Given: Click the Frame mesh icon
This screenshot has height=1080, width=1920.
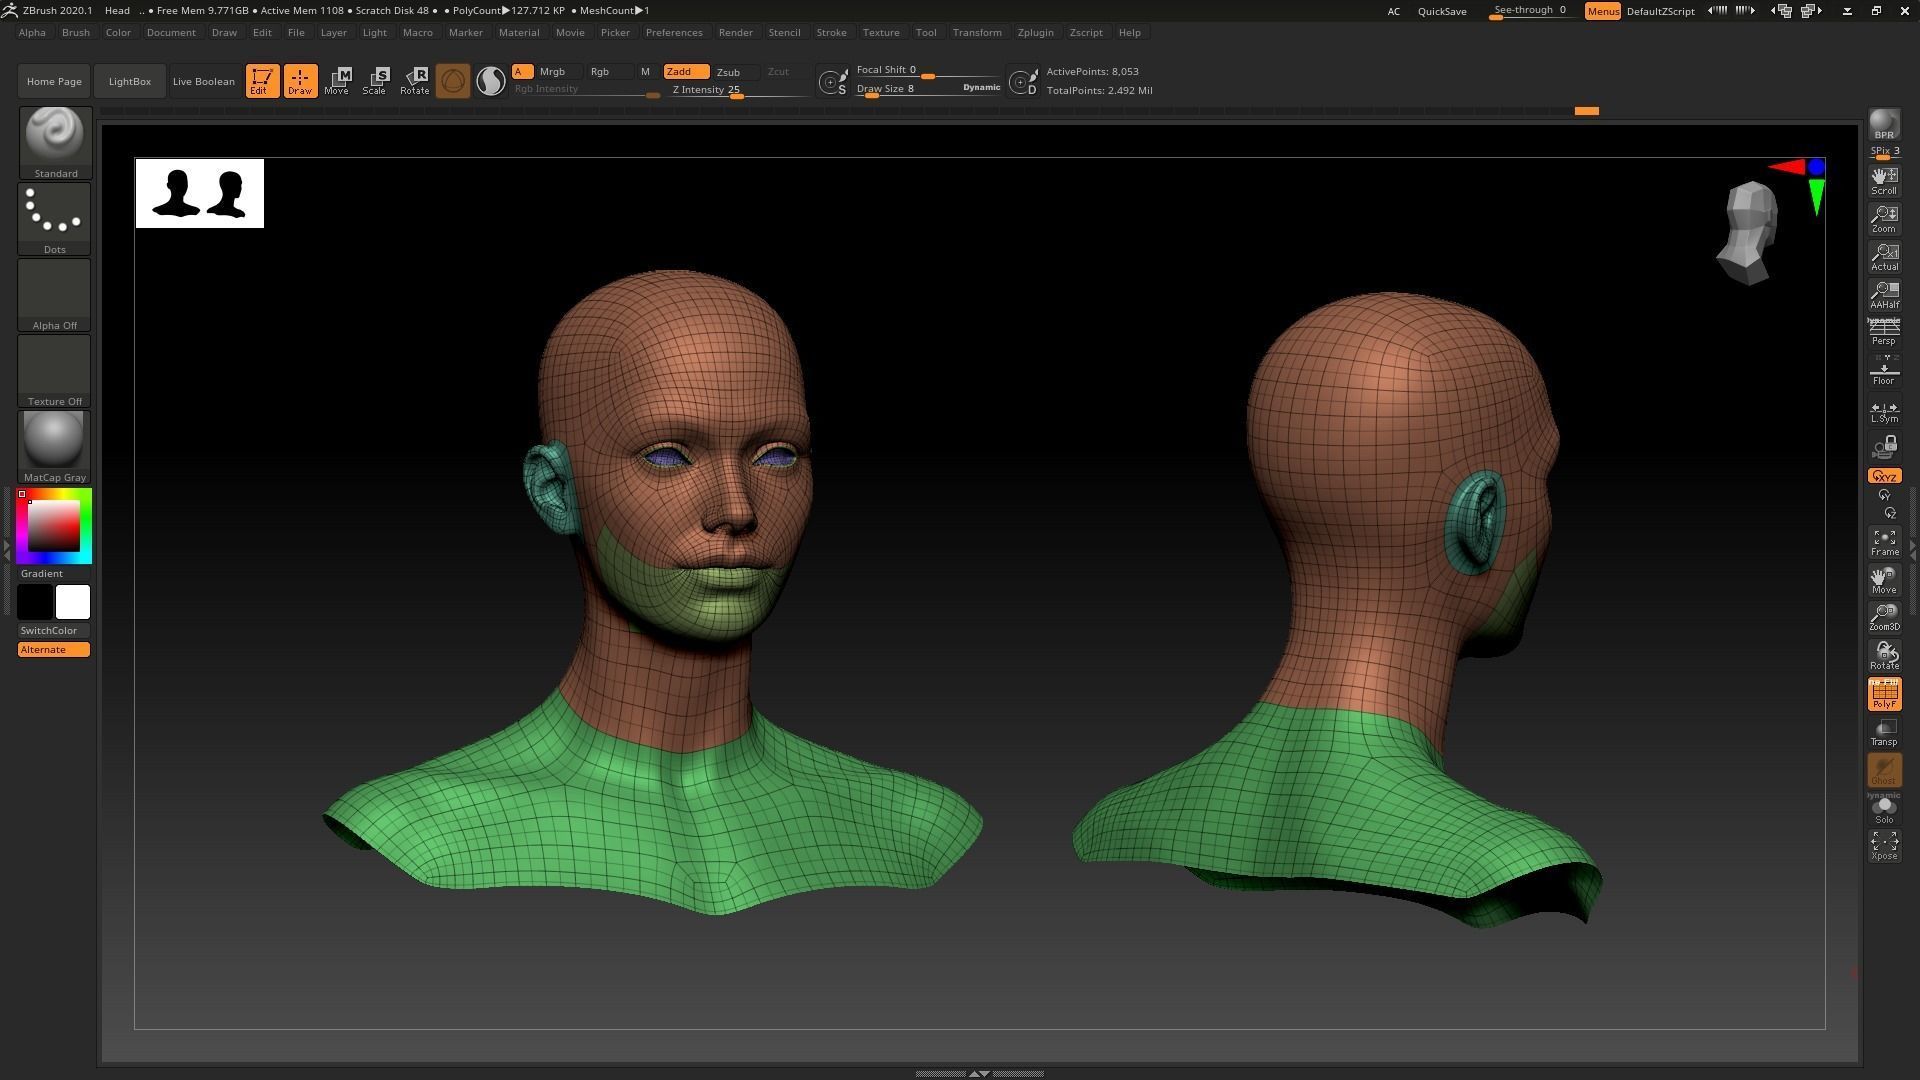Looking at the screenshot, I should [1884, 543].
